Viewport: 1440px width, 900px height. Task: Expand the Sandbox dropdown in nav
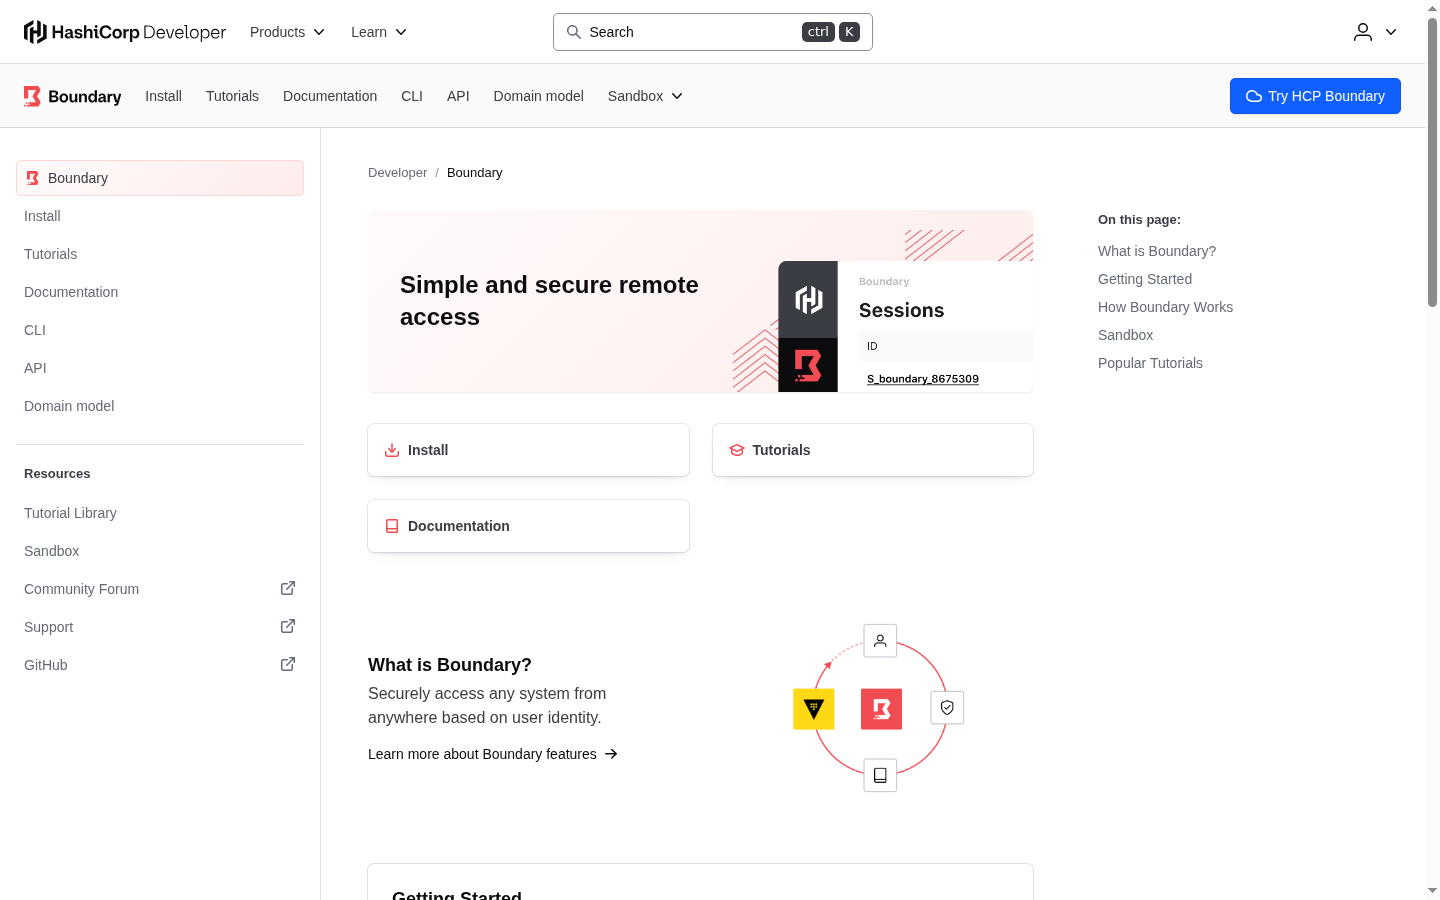tap(645, 96)
